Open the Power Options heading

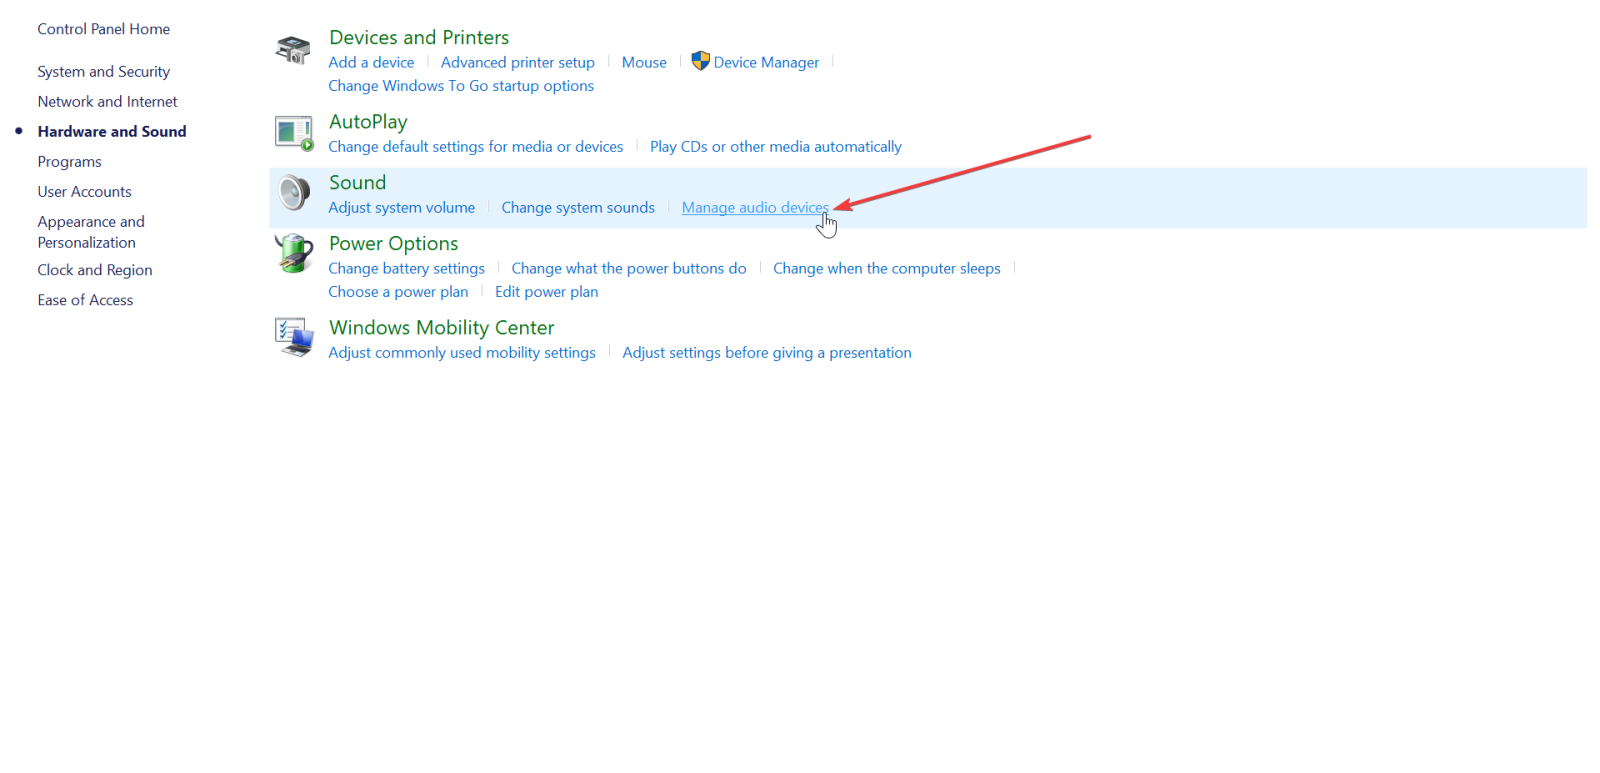(393, 243)
